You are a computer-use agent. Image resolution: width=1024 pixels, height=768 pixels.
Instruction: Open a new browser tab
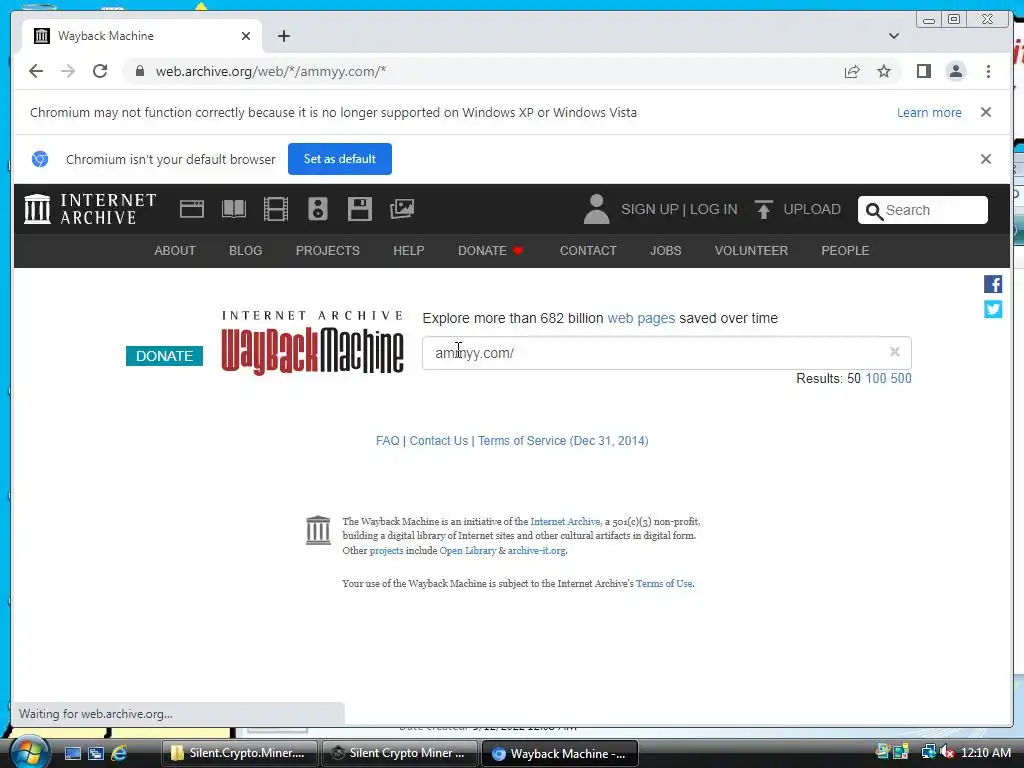point(283,36)
